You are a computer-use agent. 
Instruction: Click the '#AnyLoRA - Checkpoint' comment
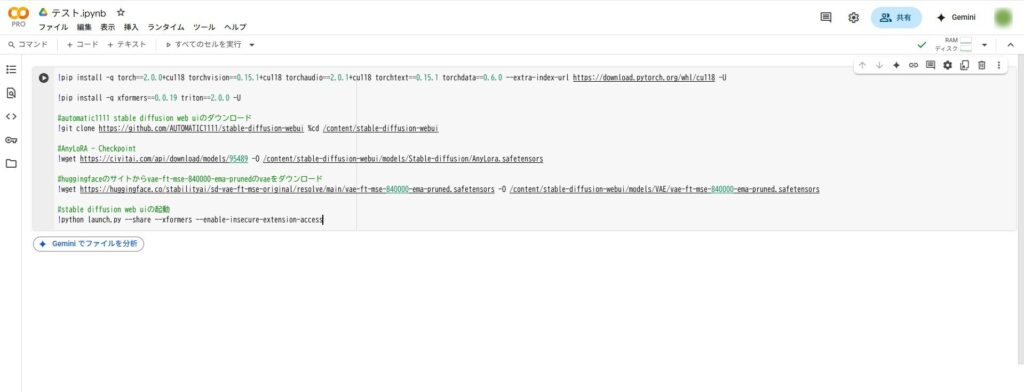click(x=97, y=149)
